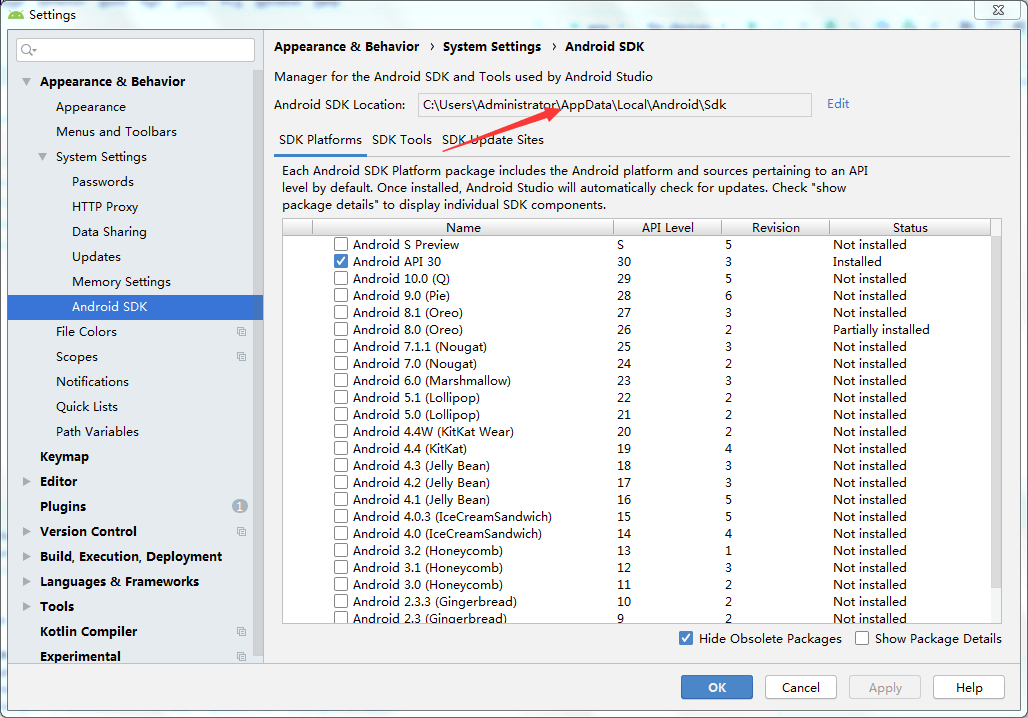Open the Plugins settings page

coord(63,506)
